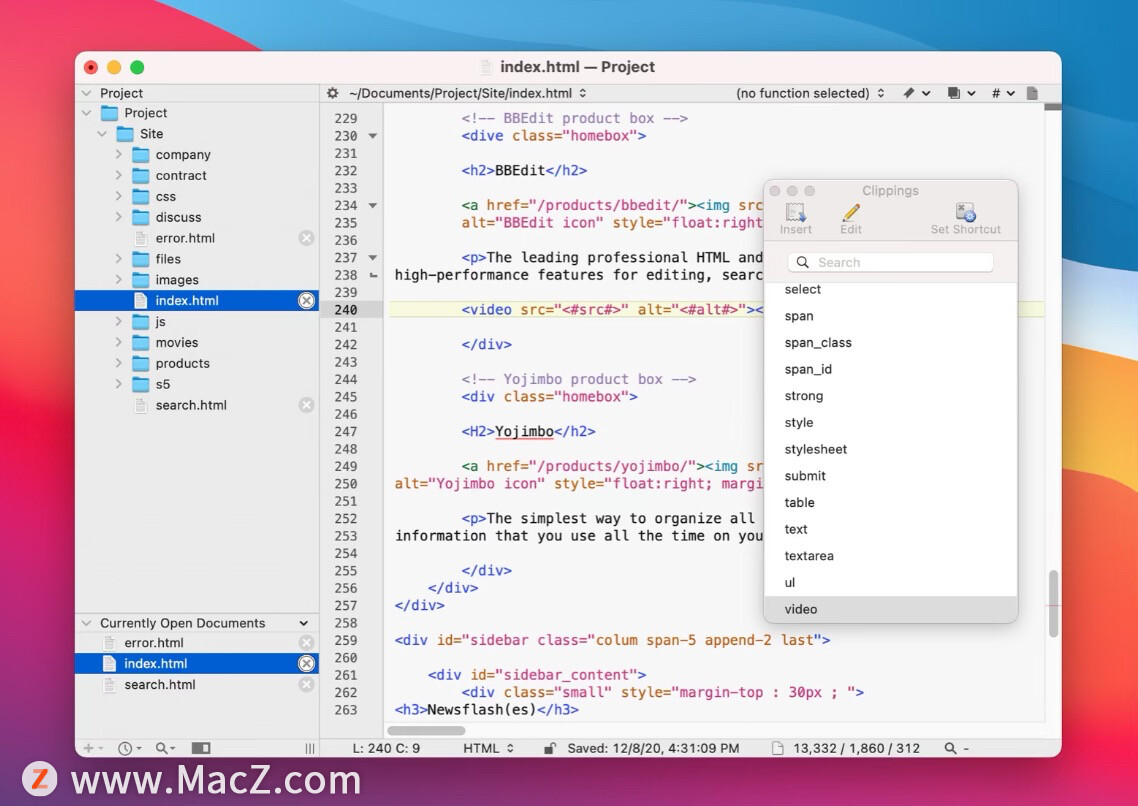Image resolution: width=1138 pixels, height=806 pixels.
Task: Fold the code block at line 230
Action: 373,136
